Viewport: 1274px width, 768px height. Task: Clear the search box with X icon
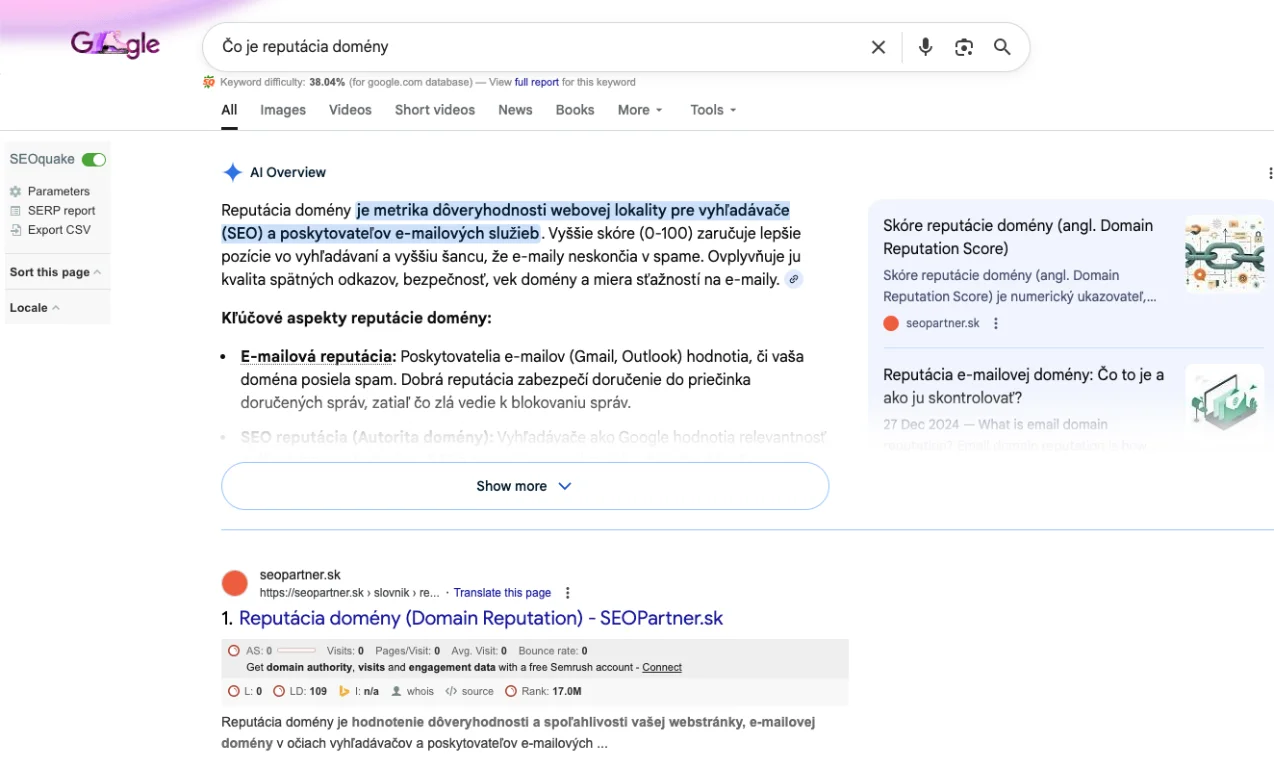pos(878,47)
